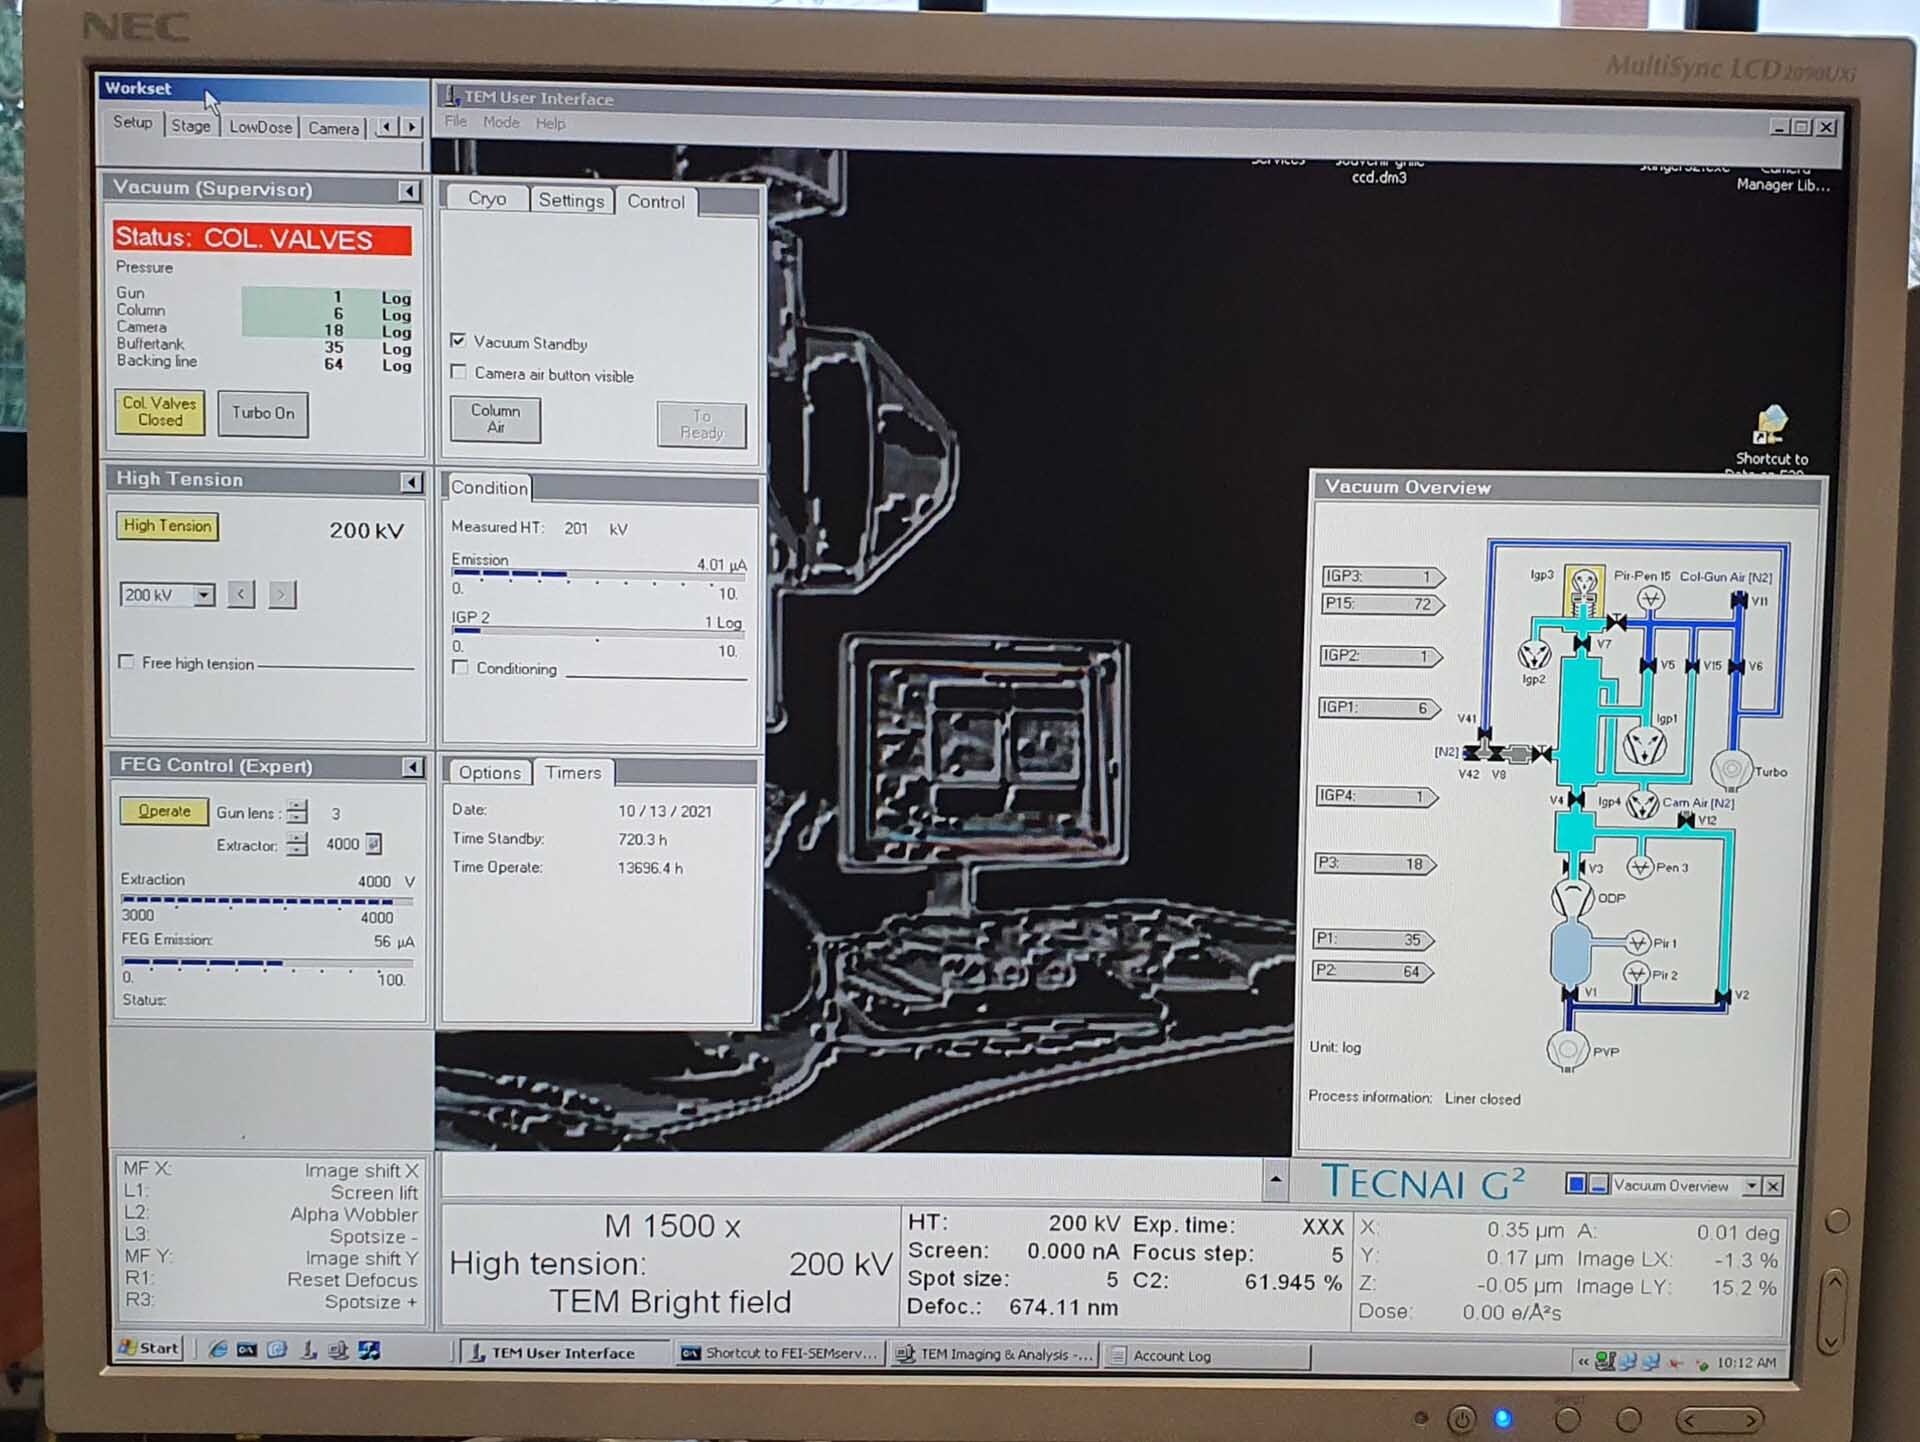Open the Timers tab
Viewport: 1920px width, 1442px height.
click(573, 773)
